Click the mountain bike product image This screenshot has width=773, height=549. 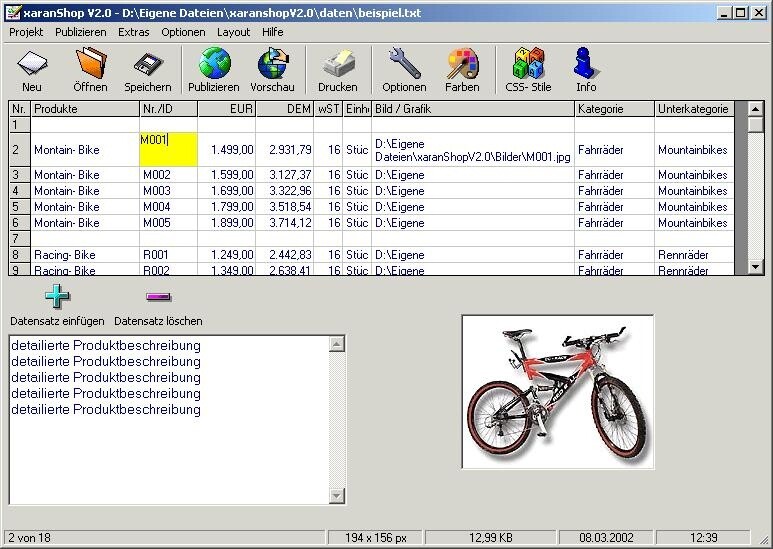click(557, 392)
